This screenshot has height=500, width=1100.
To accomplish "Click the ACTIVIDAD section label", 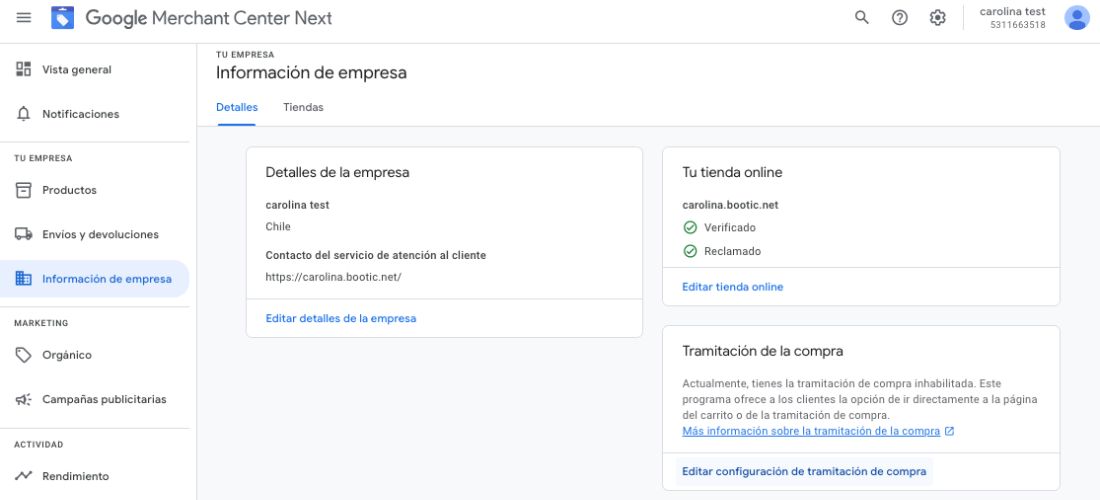I will (39, 445).
